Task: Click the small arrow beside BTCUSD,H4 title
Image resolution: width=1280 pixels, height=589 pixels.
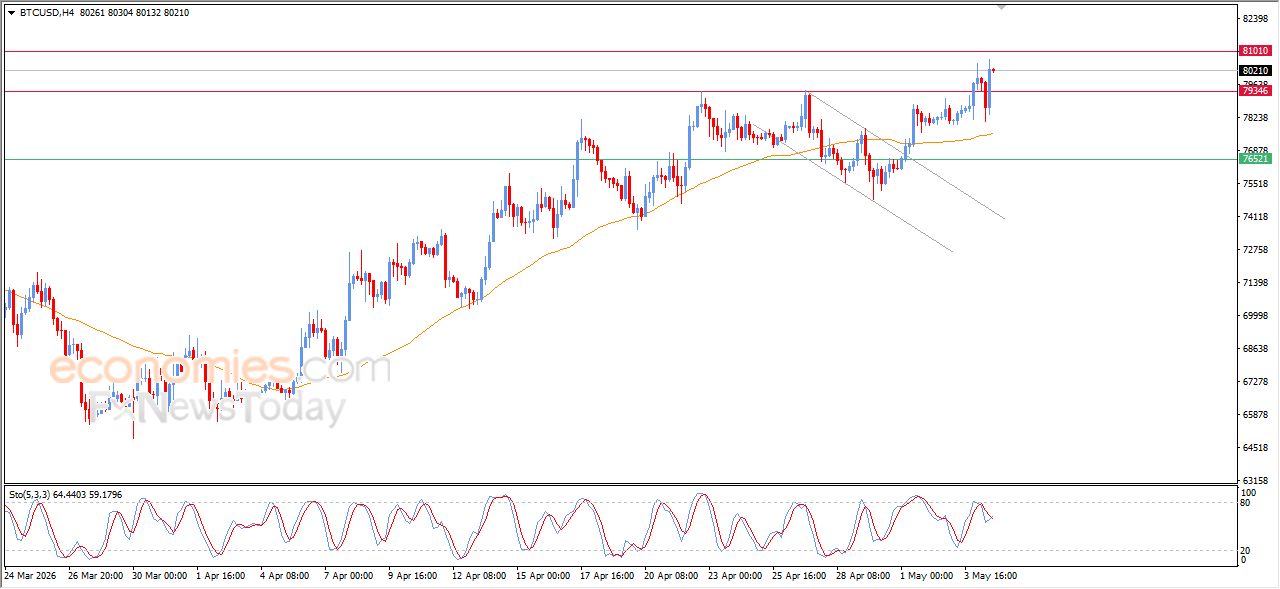Action: pyautogui.click(x=11, y=13)
